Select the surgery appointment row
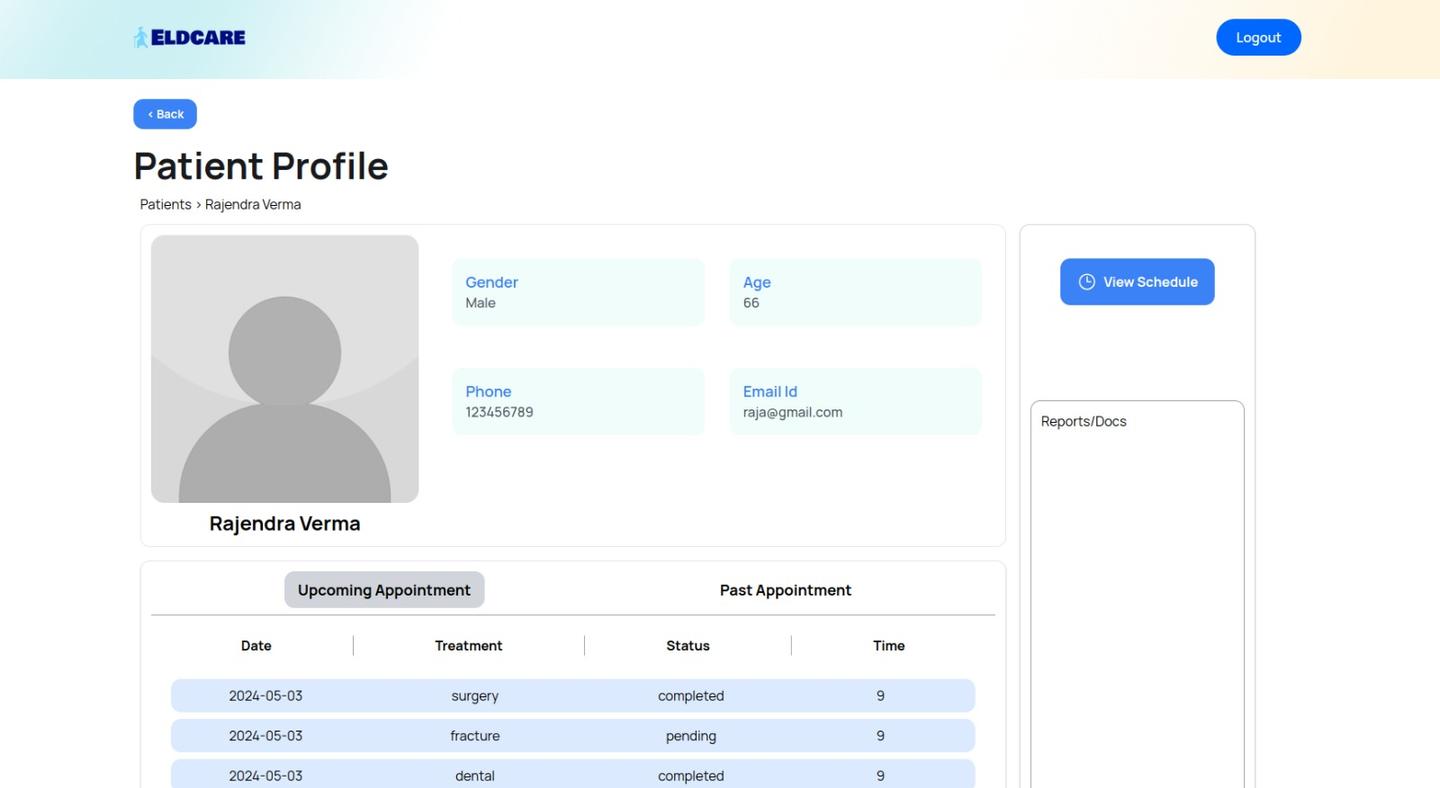Image resolution: width=1440 pixels, height=788 pixels. pos(573,696)
